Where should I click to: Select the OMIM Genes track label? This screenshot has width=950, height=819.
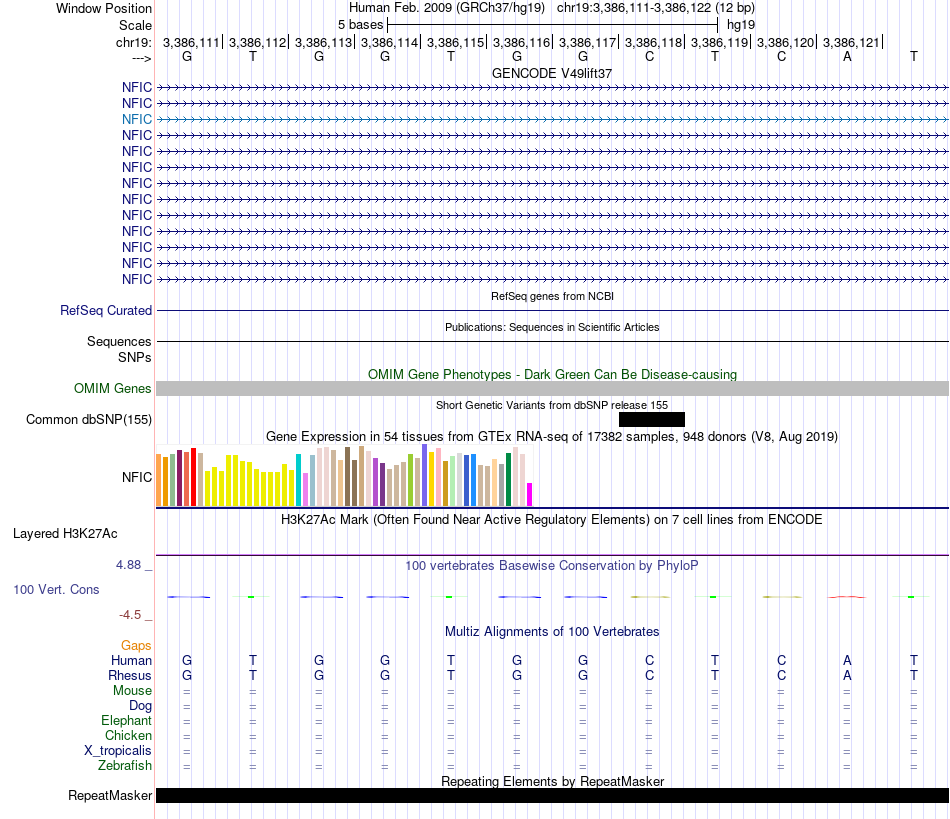tap(113, 388)
